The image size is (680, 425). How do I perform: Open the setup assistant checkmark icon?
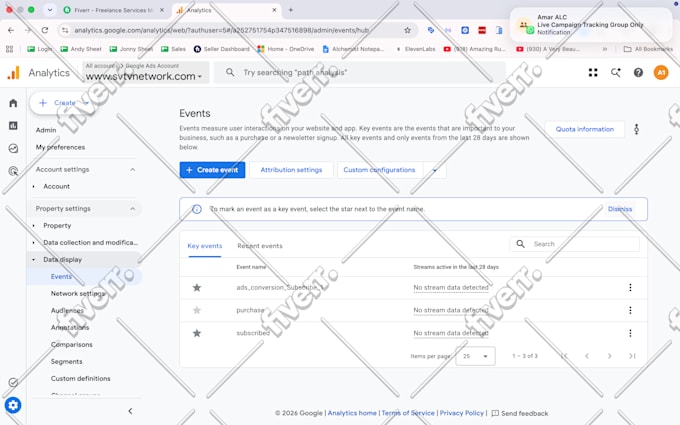(13, 382)
